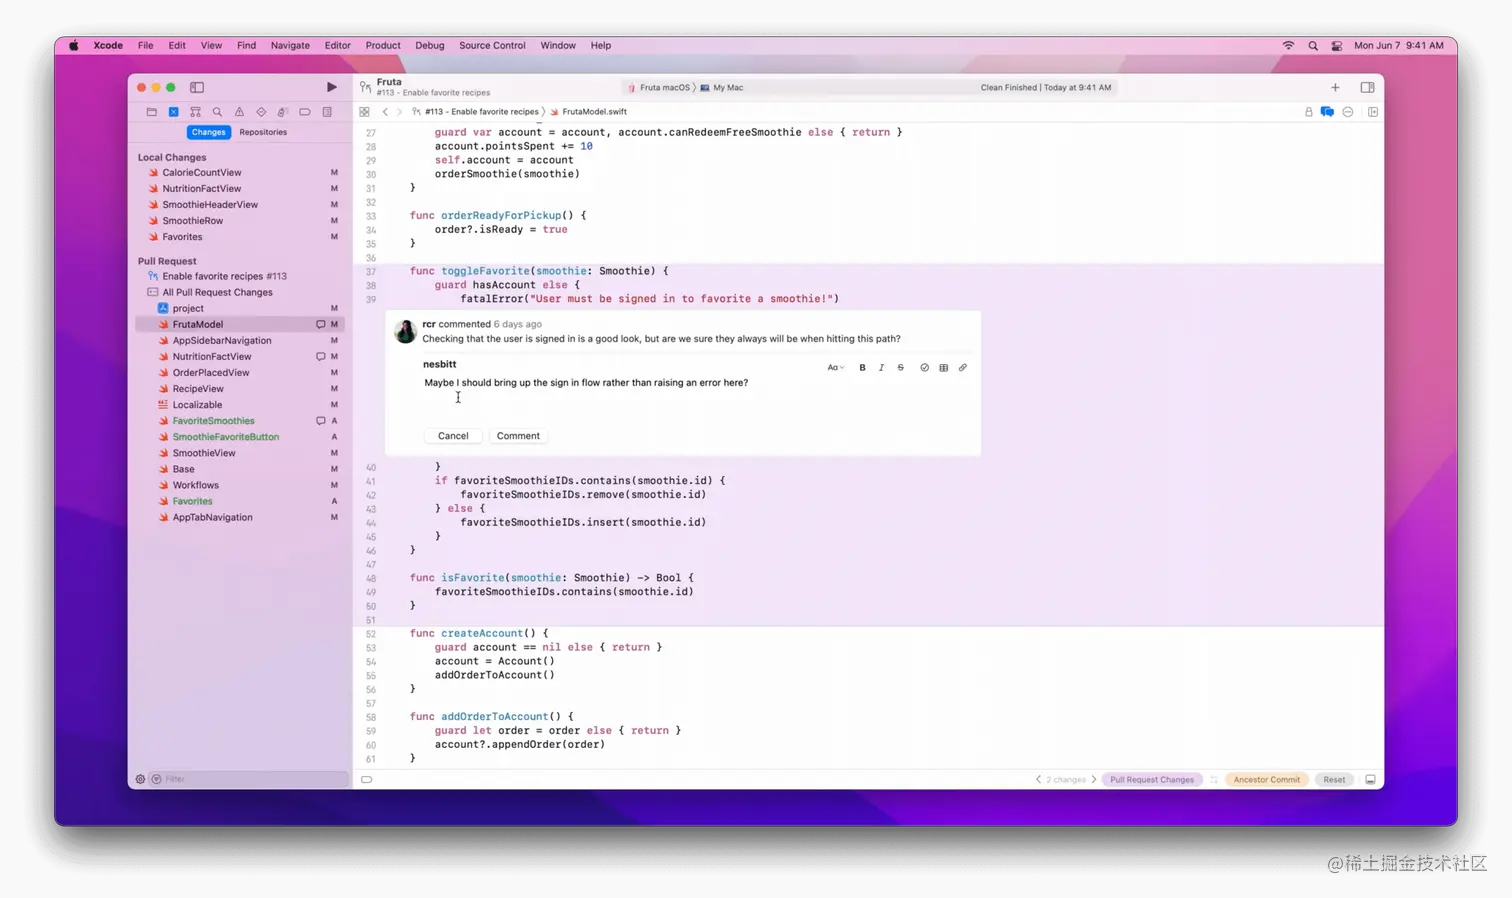Click the checkmark circle icon in comment toolbar
The width and height of the screenshot is (1512, 898).
pos(924,368)
